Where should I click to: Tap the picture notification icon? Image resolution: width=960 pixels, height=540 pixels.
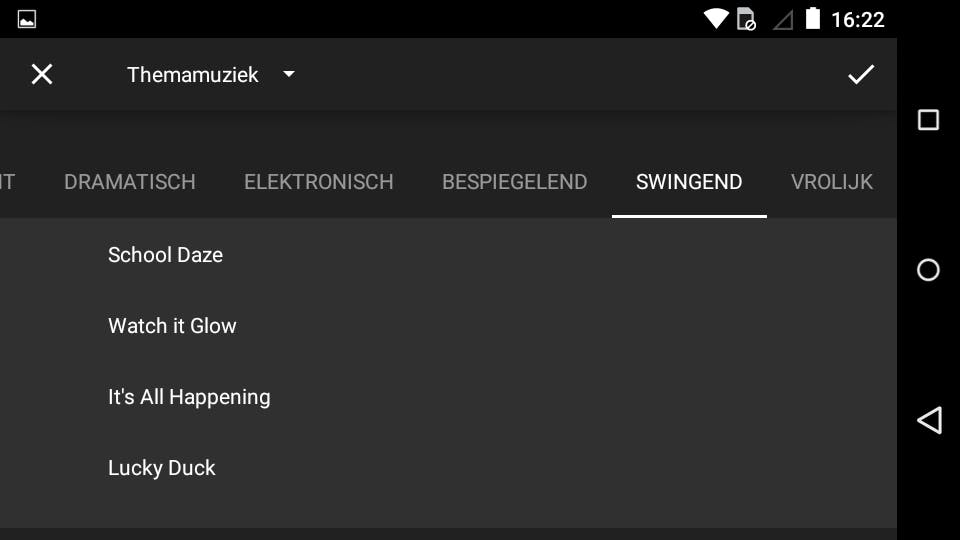pyautogui.click(x=27, y=19)
